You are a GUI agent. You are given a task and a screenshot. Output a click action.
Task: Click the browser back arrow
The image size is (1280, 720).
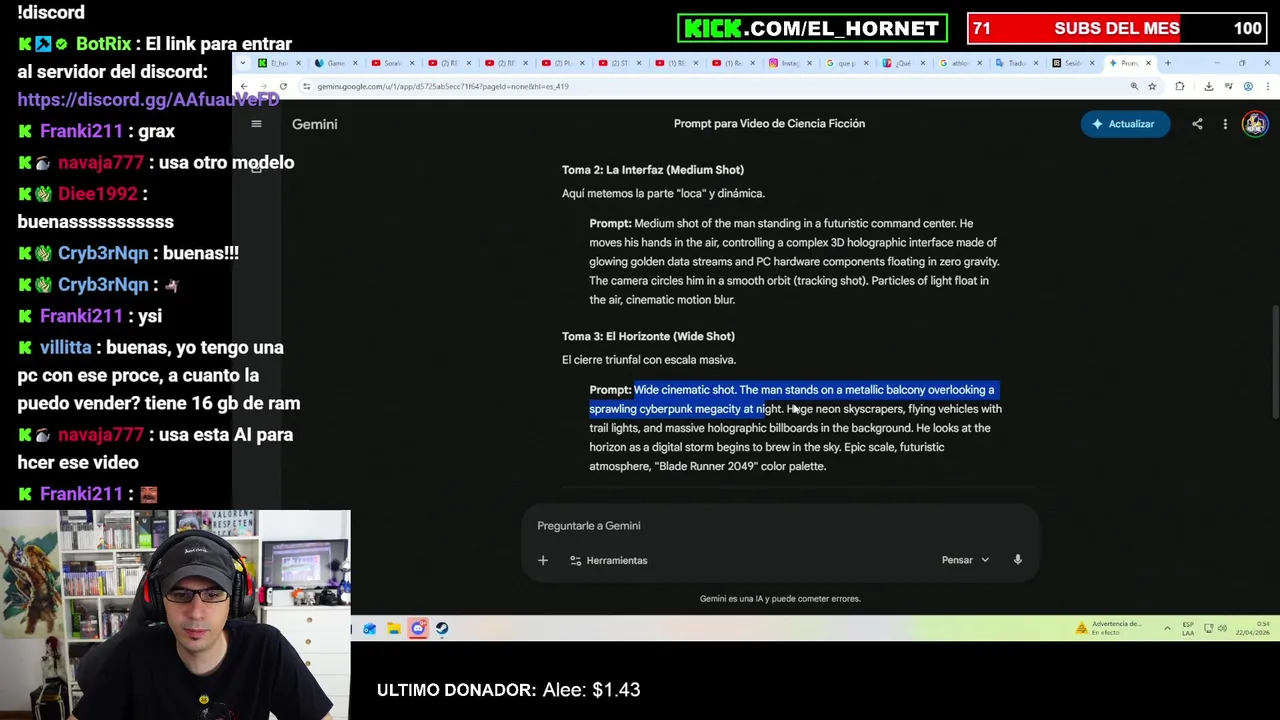243,87
